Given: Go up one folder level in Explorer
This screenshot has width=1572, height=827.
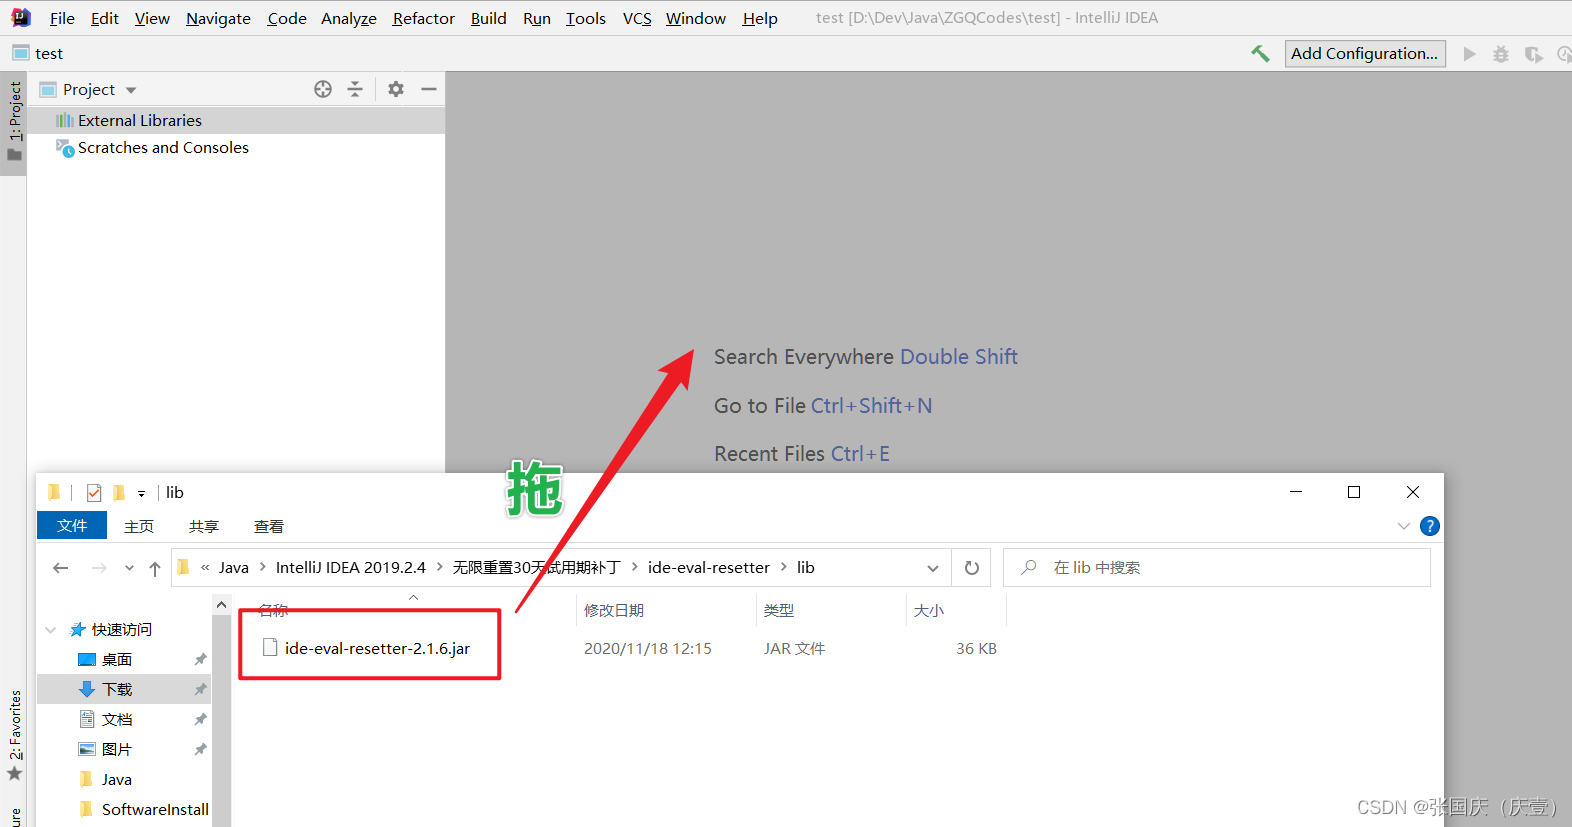Looking at the screenshot, I should coord(155,568).
